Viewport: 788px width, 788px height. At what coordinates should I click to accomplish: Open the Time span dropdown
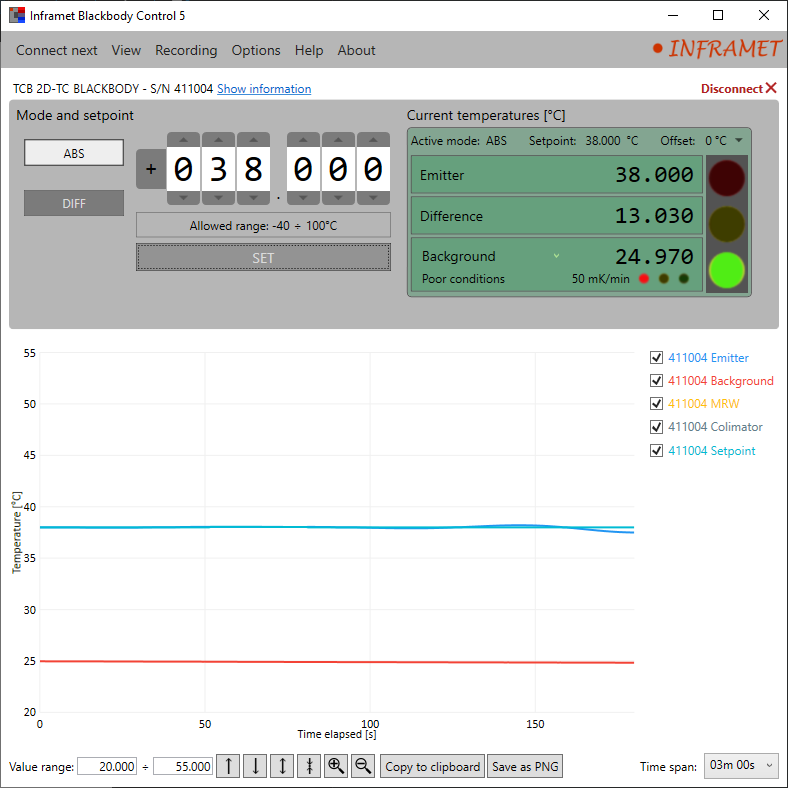[741, 765]
